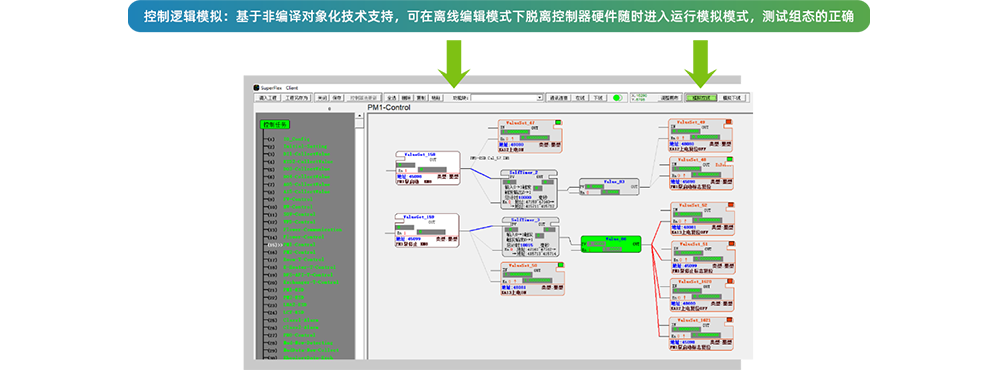
Task: Select the ValueGet_159 function block
Action: tap(427, 230)
